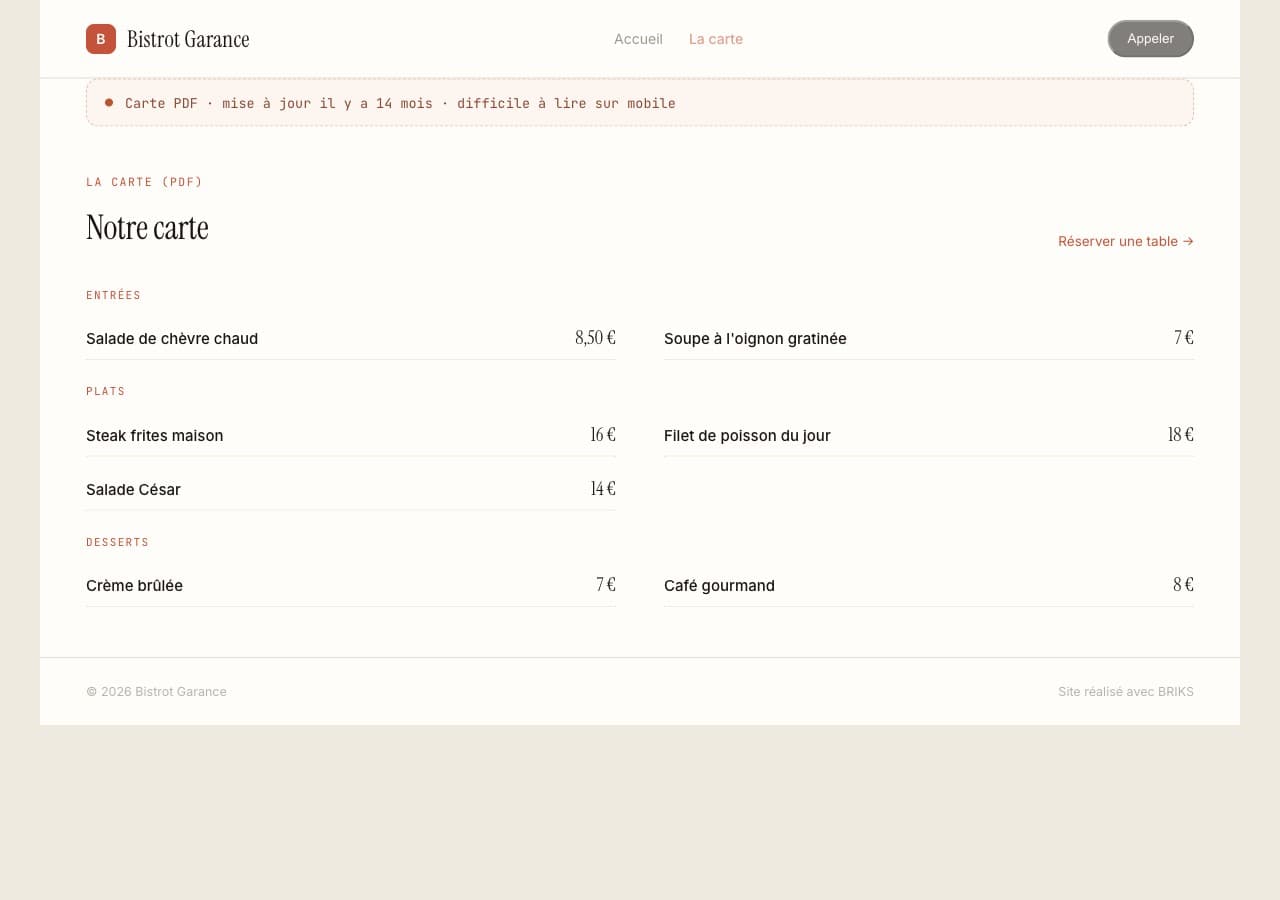Click Site réalisé avec BRIKS footer text
The height and width of the screenshot is (900, 1280).
(x=1126, y=692)
